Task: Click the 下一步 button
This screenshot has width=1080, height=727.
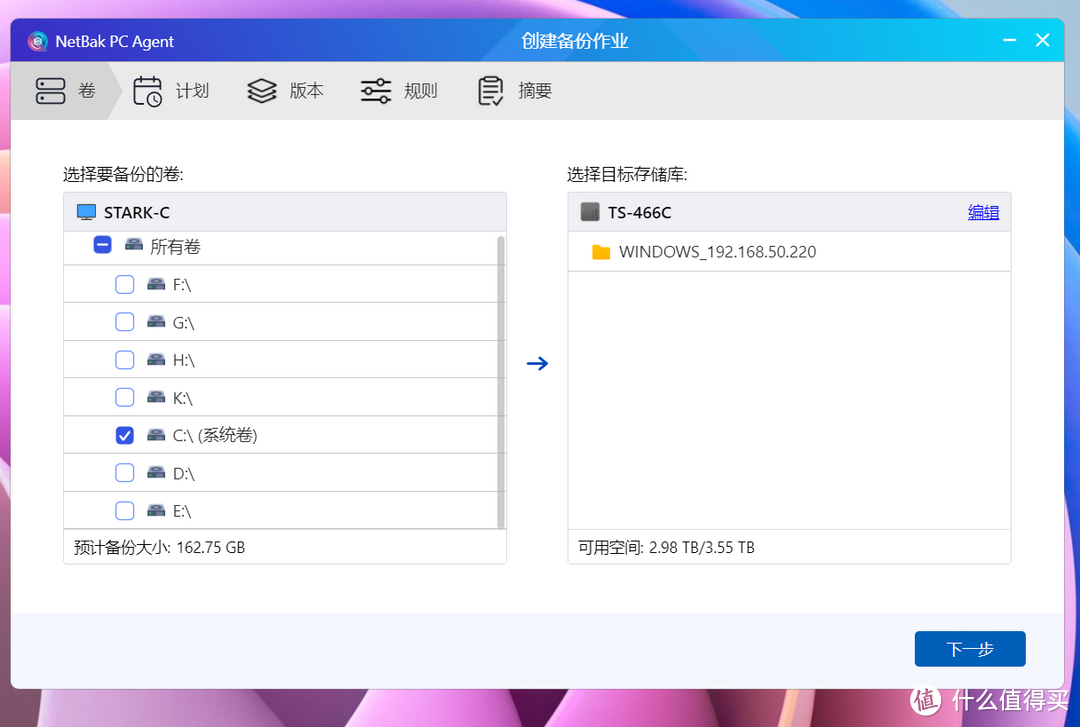Action: coord(969,648)
